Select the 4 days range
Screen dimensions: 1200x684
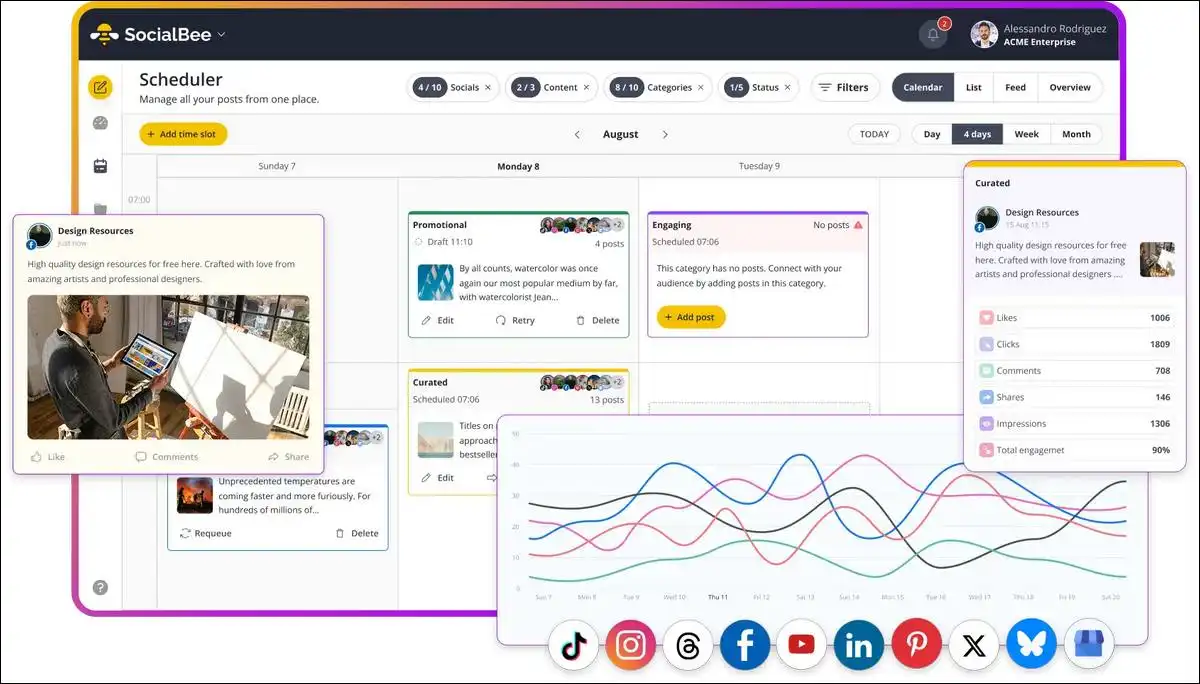click(x=977, y=134)
